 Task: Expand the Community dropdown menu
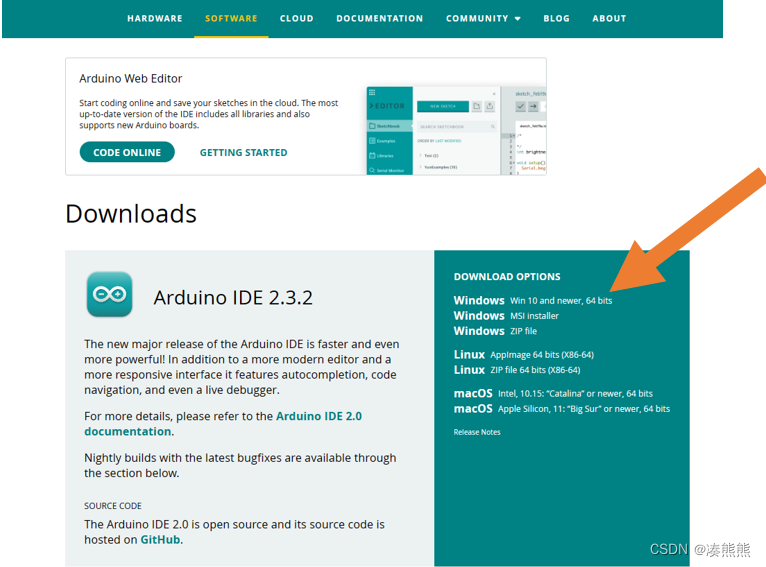click(483, 19)
